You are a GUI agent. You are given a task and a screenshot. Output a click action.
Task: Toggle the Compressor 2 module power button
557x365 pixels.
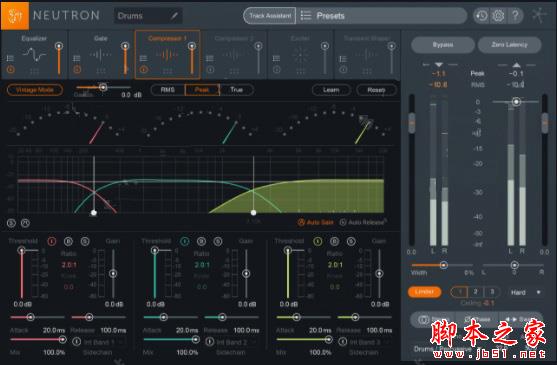click(x=210, y=70)
